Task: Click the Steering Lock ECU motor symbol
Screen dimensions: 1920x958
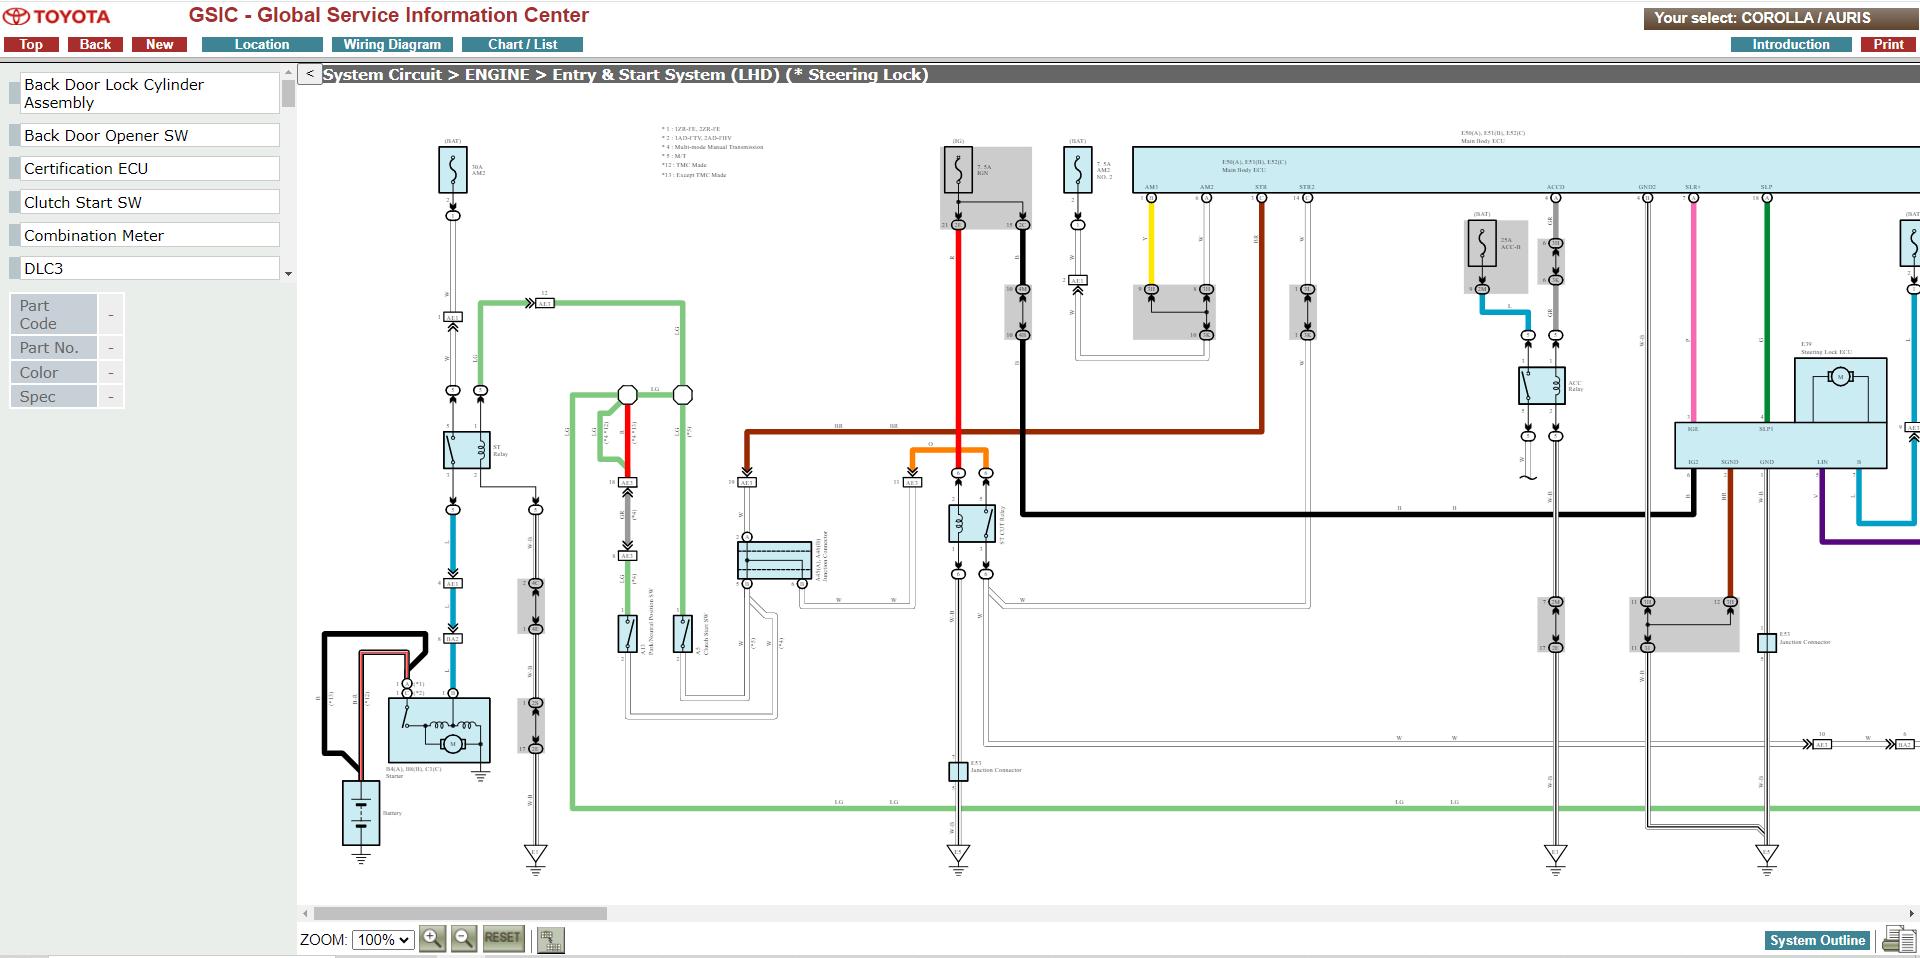Action: click(x=1840, y=377)
